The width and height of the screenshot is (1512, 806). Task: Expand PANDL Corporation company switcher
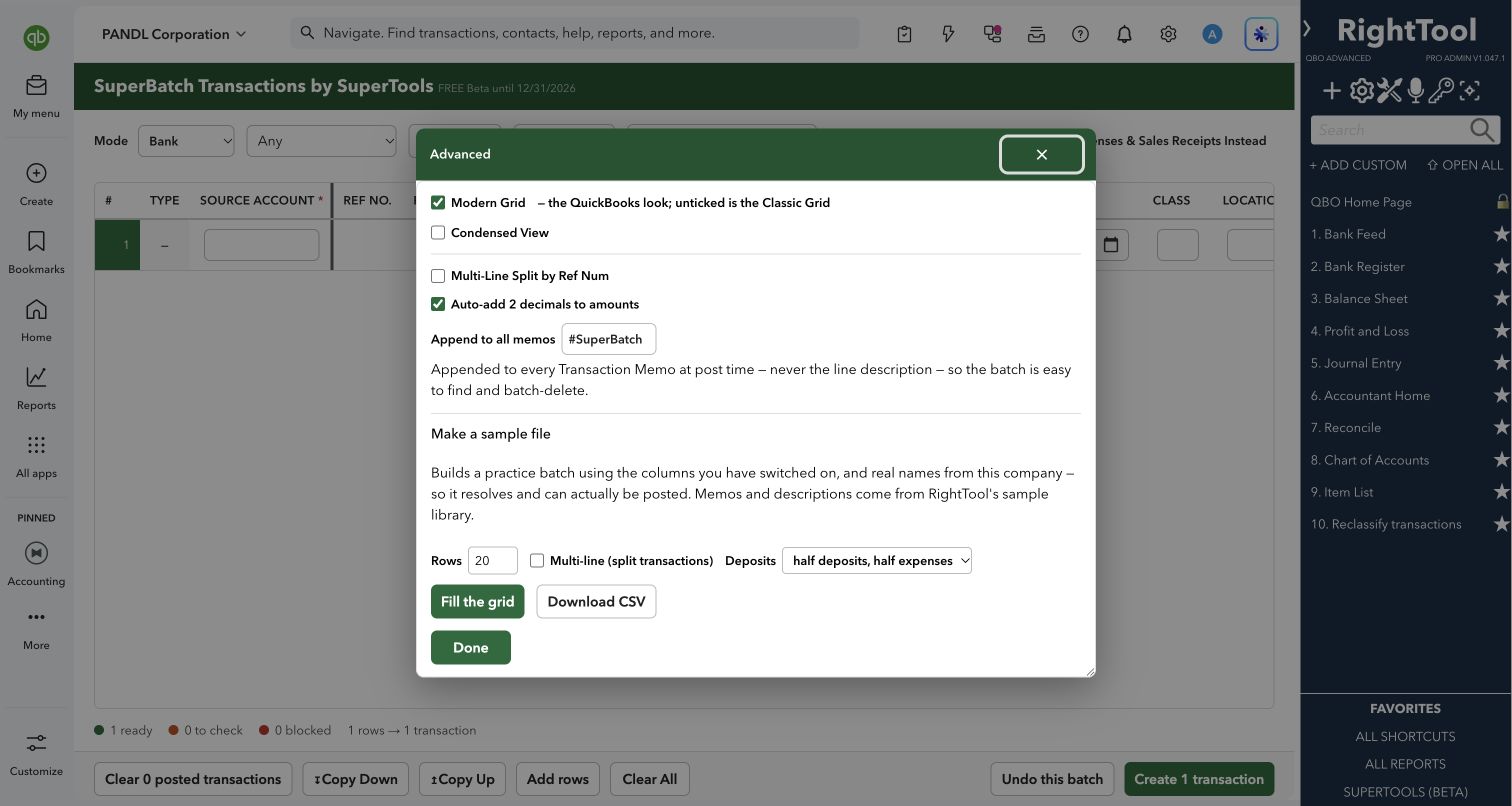174,34
